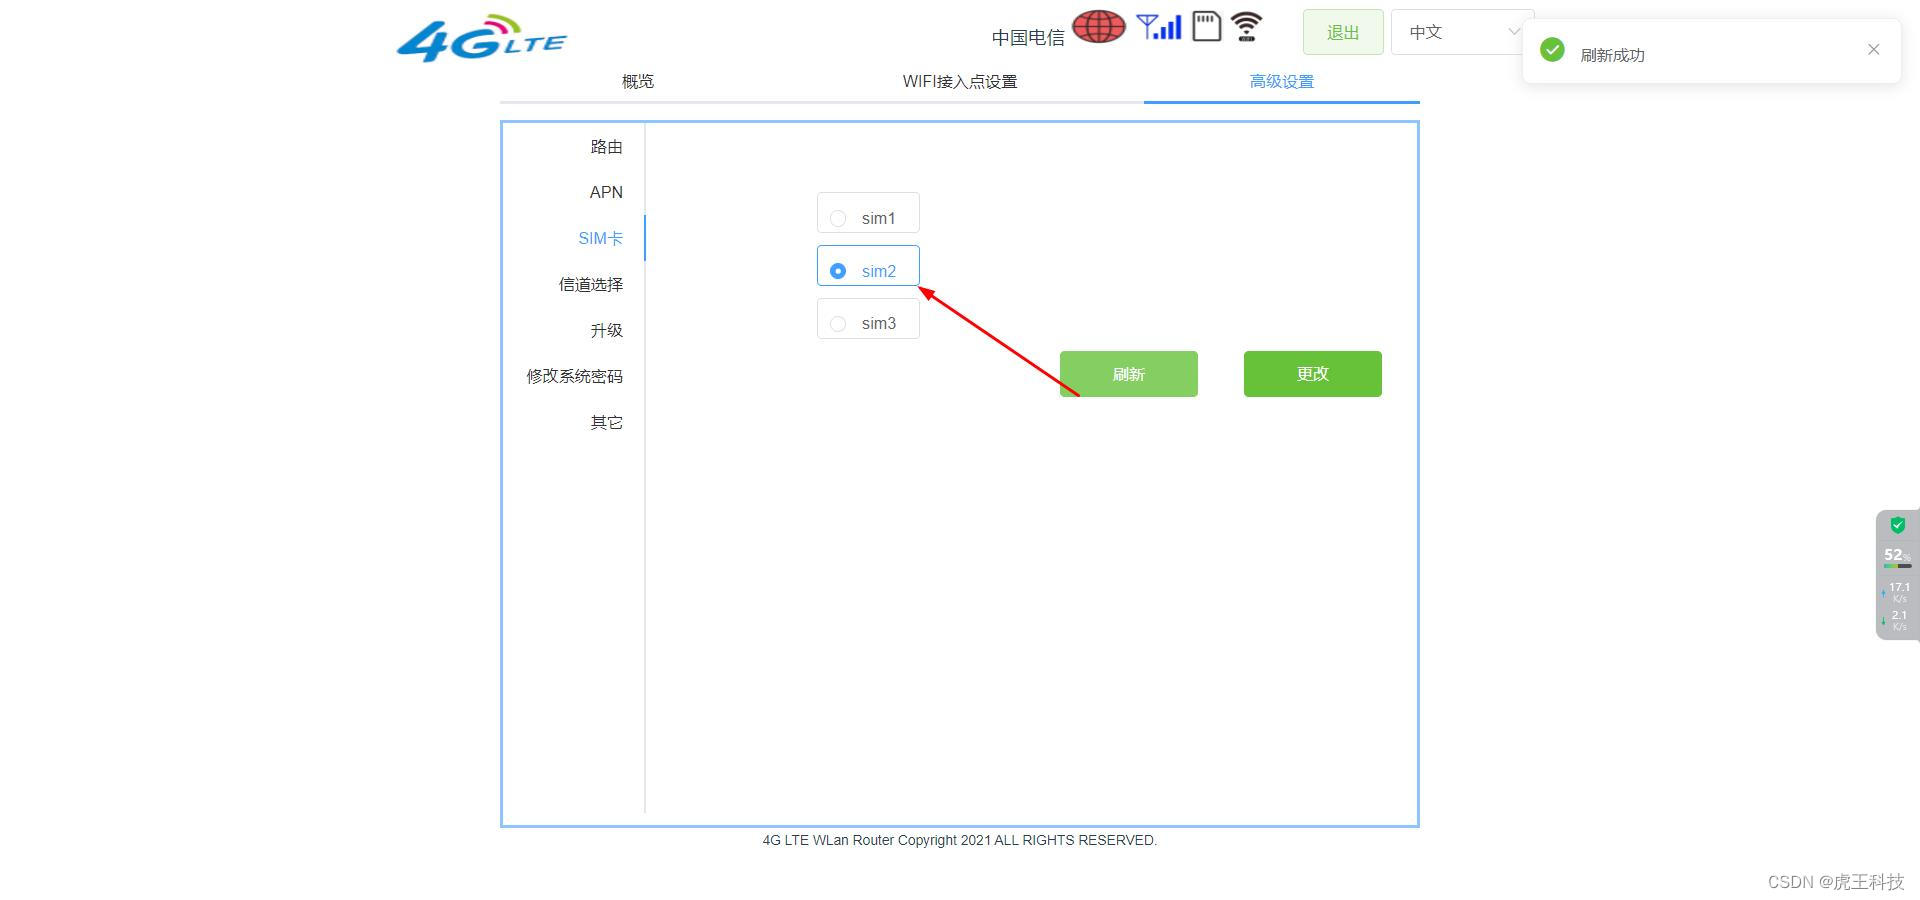Select the sim1 radio button
Screen dimensions: 1920x900
(x=838, y=216)
